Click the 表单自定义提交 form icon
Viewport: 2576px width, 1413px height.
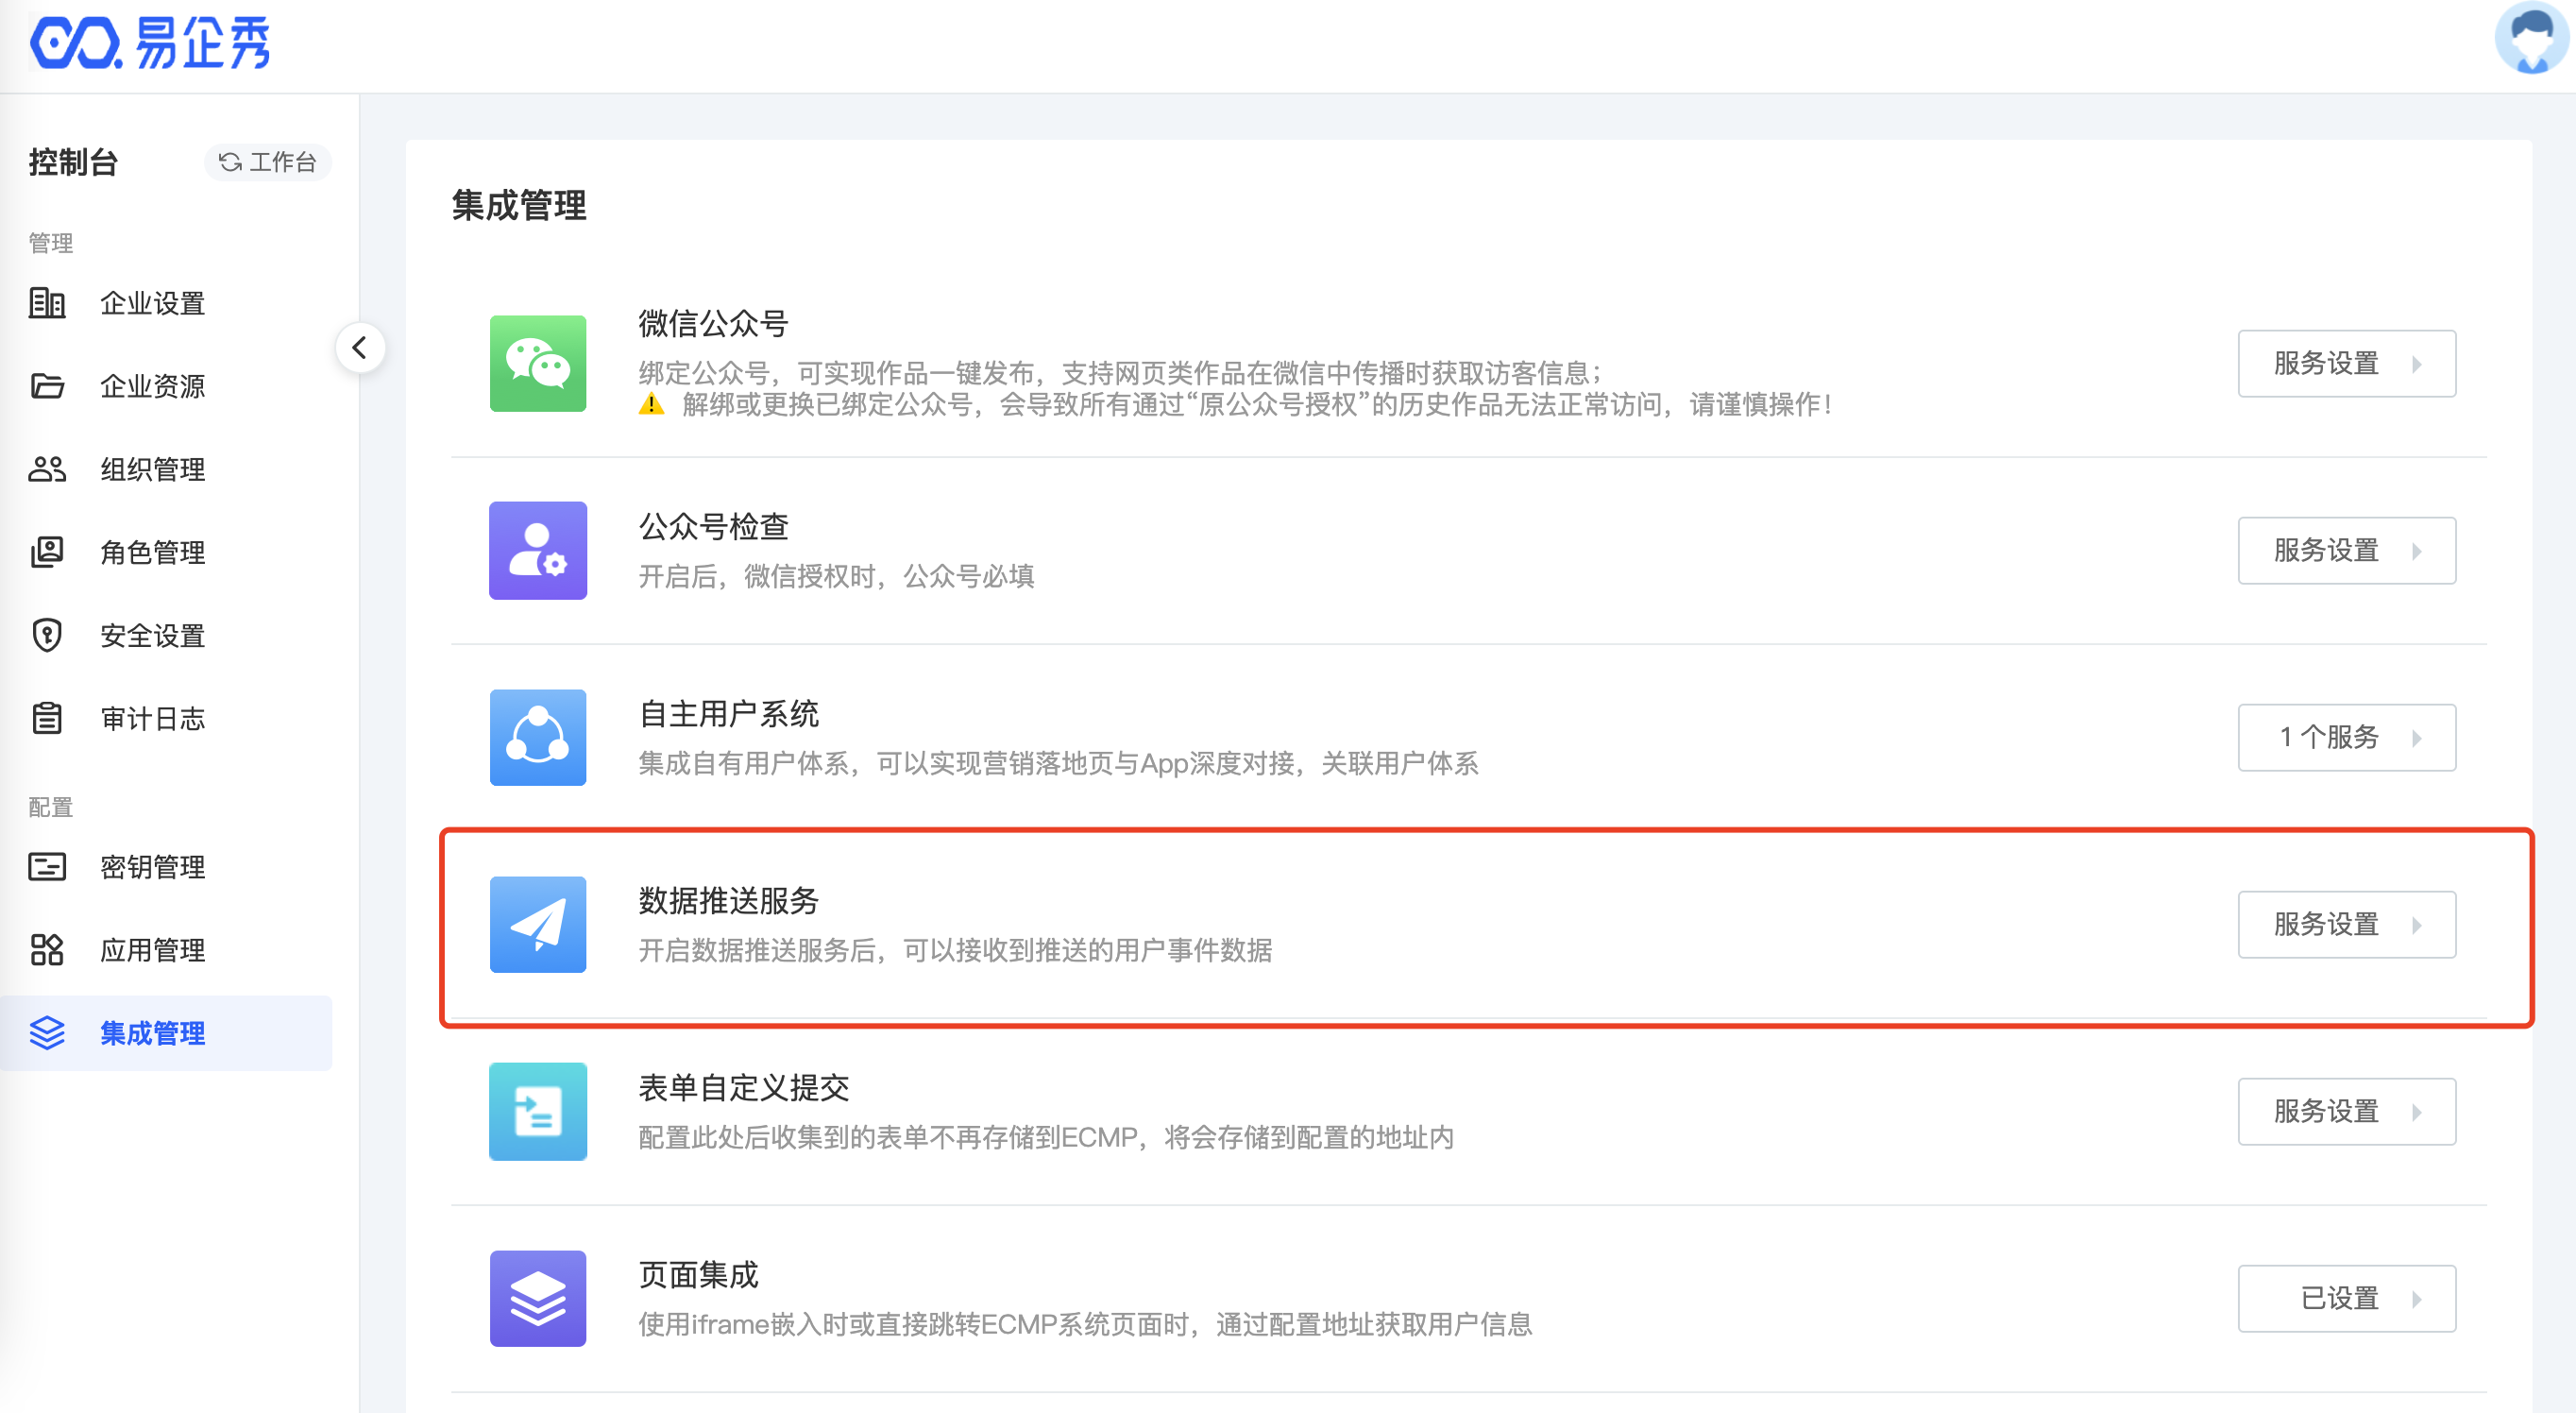click(538, 1111)
